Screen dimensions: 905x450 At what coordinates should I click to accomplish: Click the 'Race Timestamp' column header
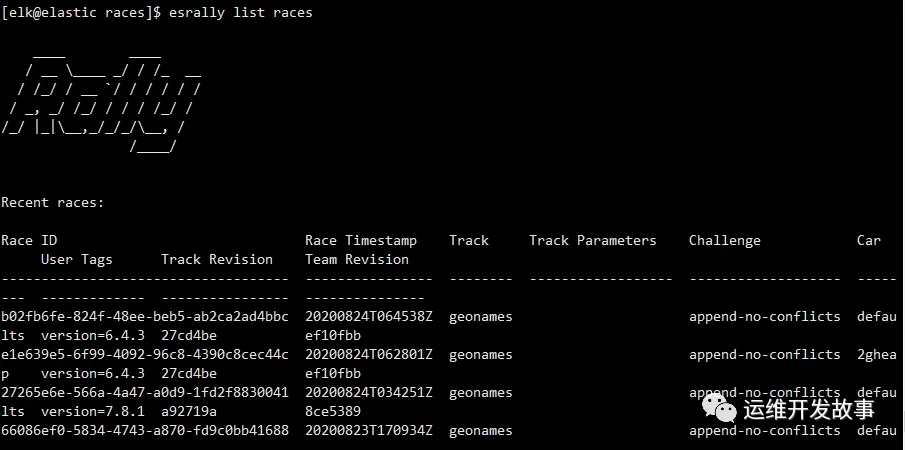point(361,241)
